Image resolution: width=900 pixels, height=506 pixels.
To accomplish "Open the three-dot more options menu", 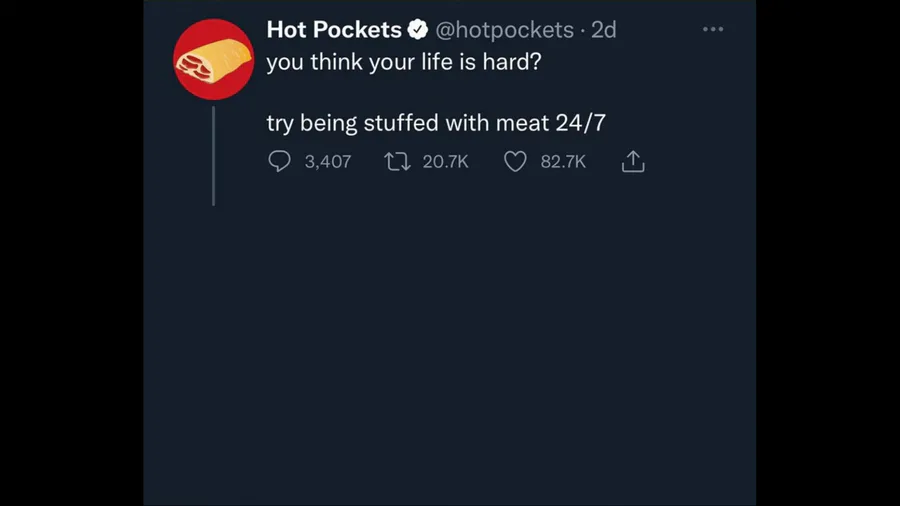I will click(712, 30).
